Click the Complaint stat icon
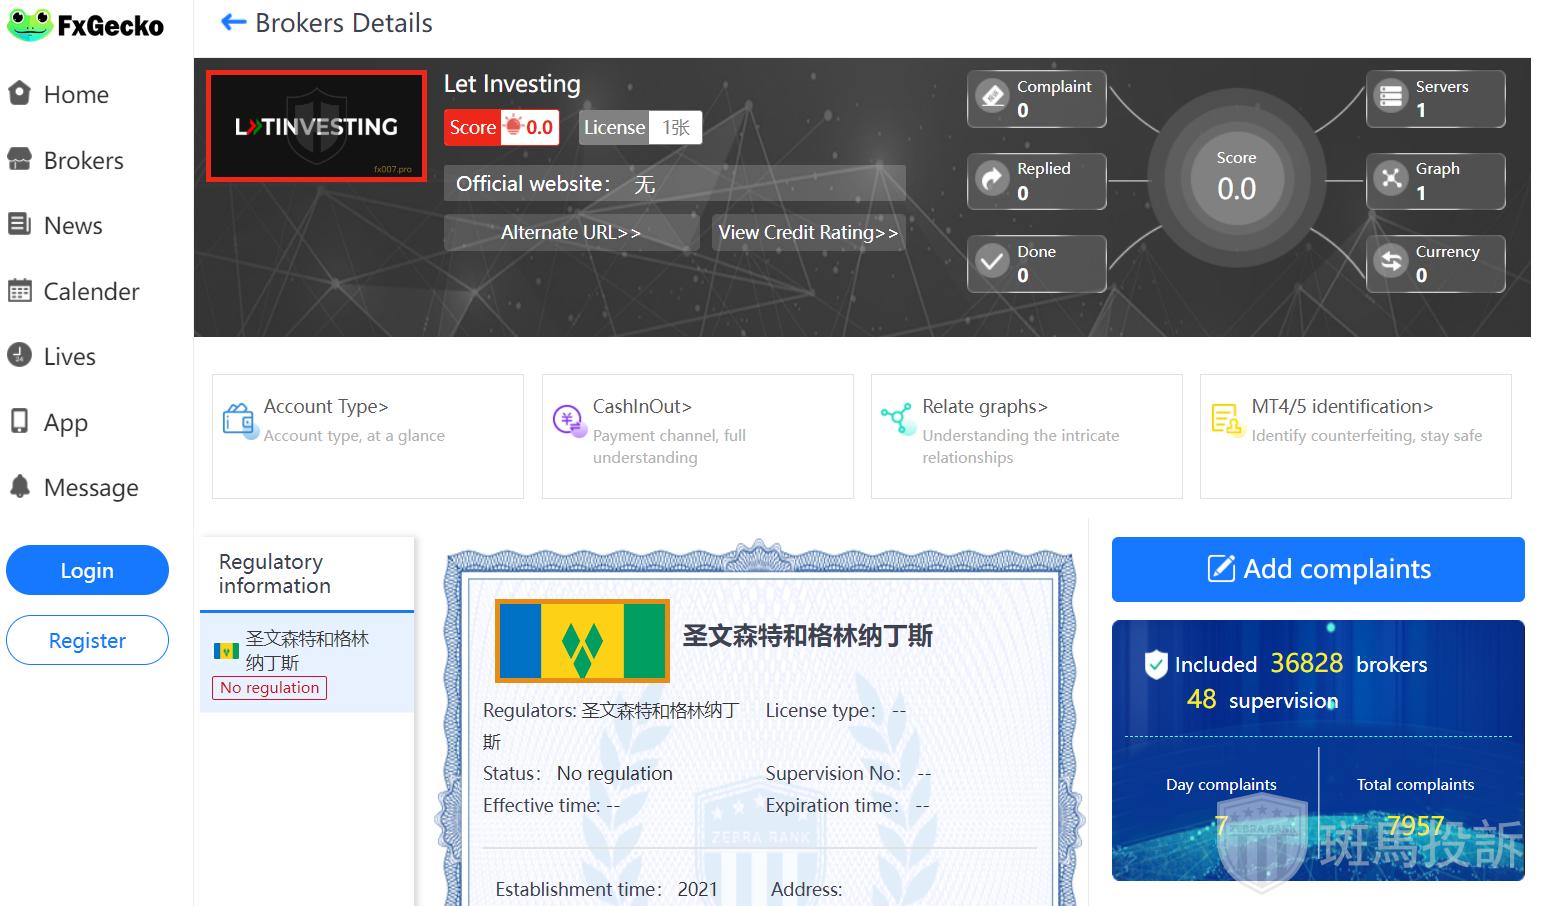The image size is (1542, 906). tap(992, 97)
